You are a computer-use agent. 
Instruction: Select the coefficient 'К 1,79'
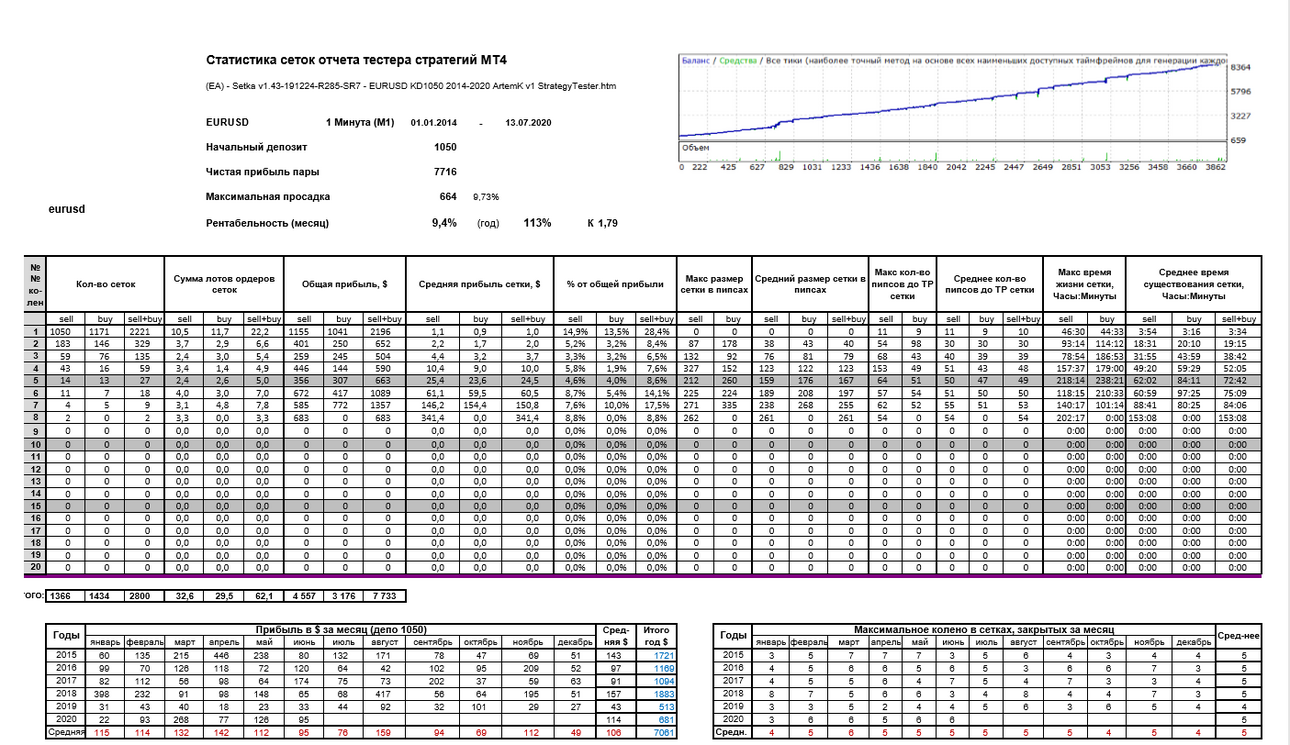click(603, 223)
